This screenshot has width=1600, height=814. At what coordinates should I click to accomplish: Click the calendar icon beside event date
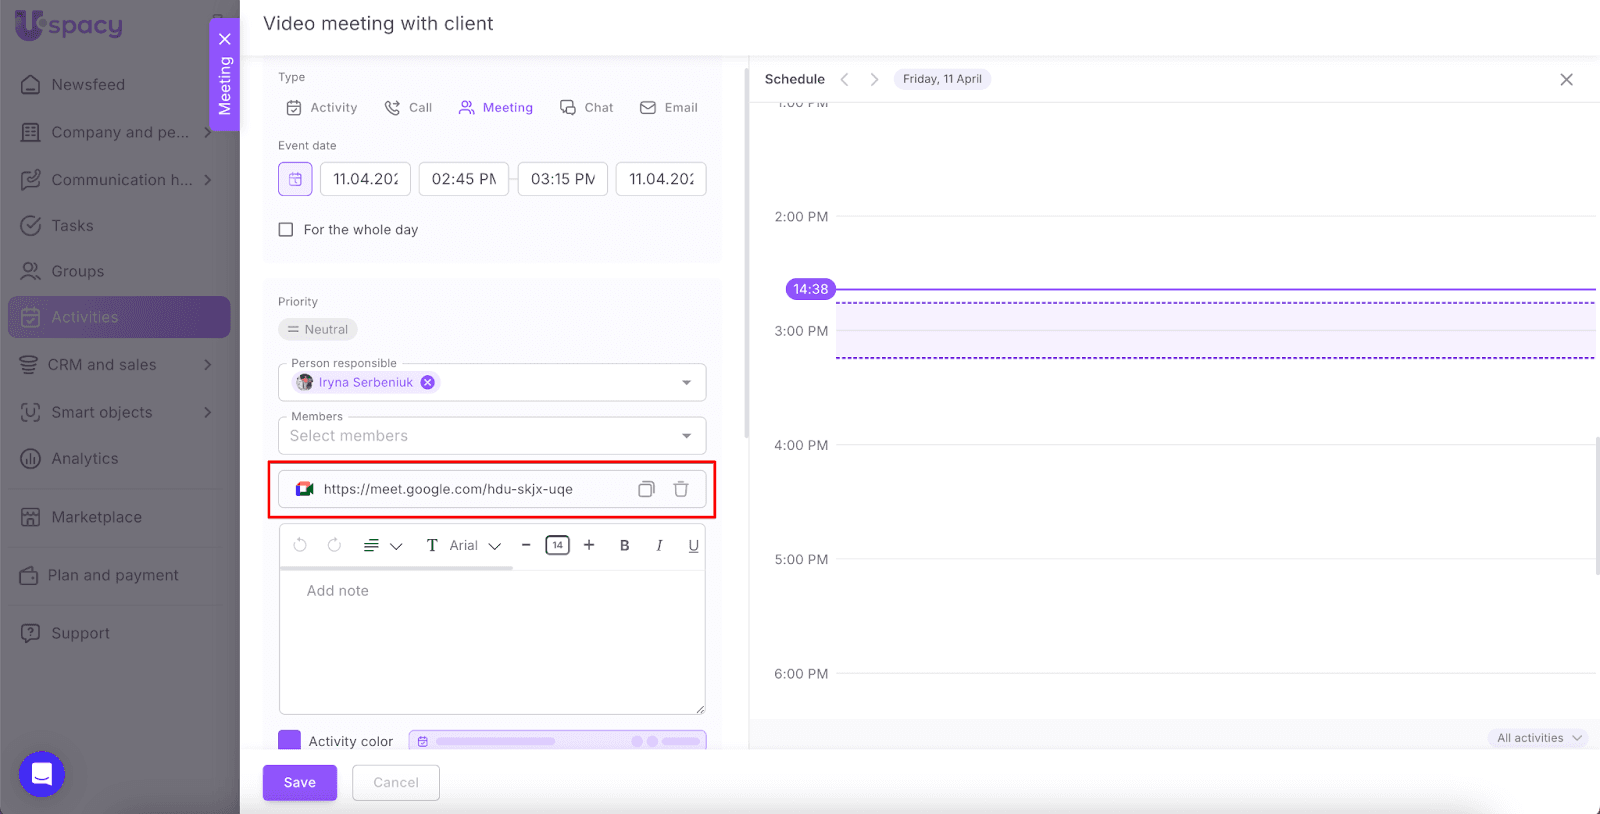pyautogui.click(x=295, y=179)
